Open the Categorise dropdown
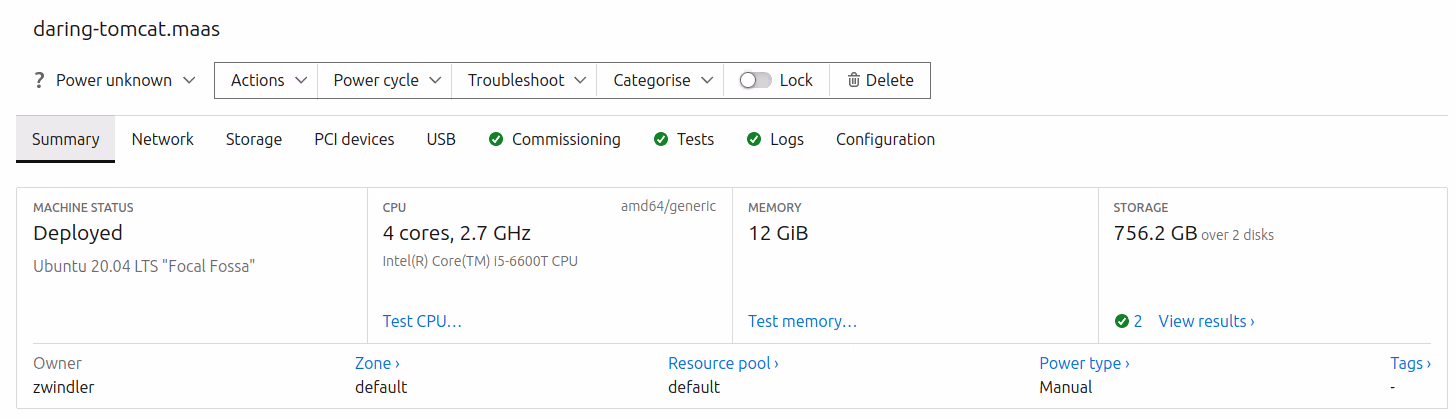The width and height of the screenshot is (1456, 419). tap(662, 80)
